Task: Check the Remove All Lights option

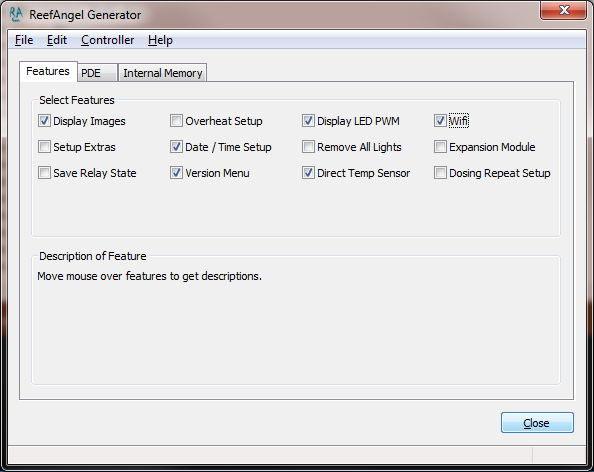Action: point(308,147)
